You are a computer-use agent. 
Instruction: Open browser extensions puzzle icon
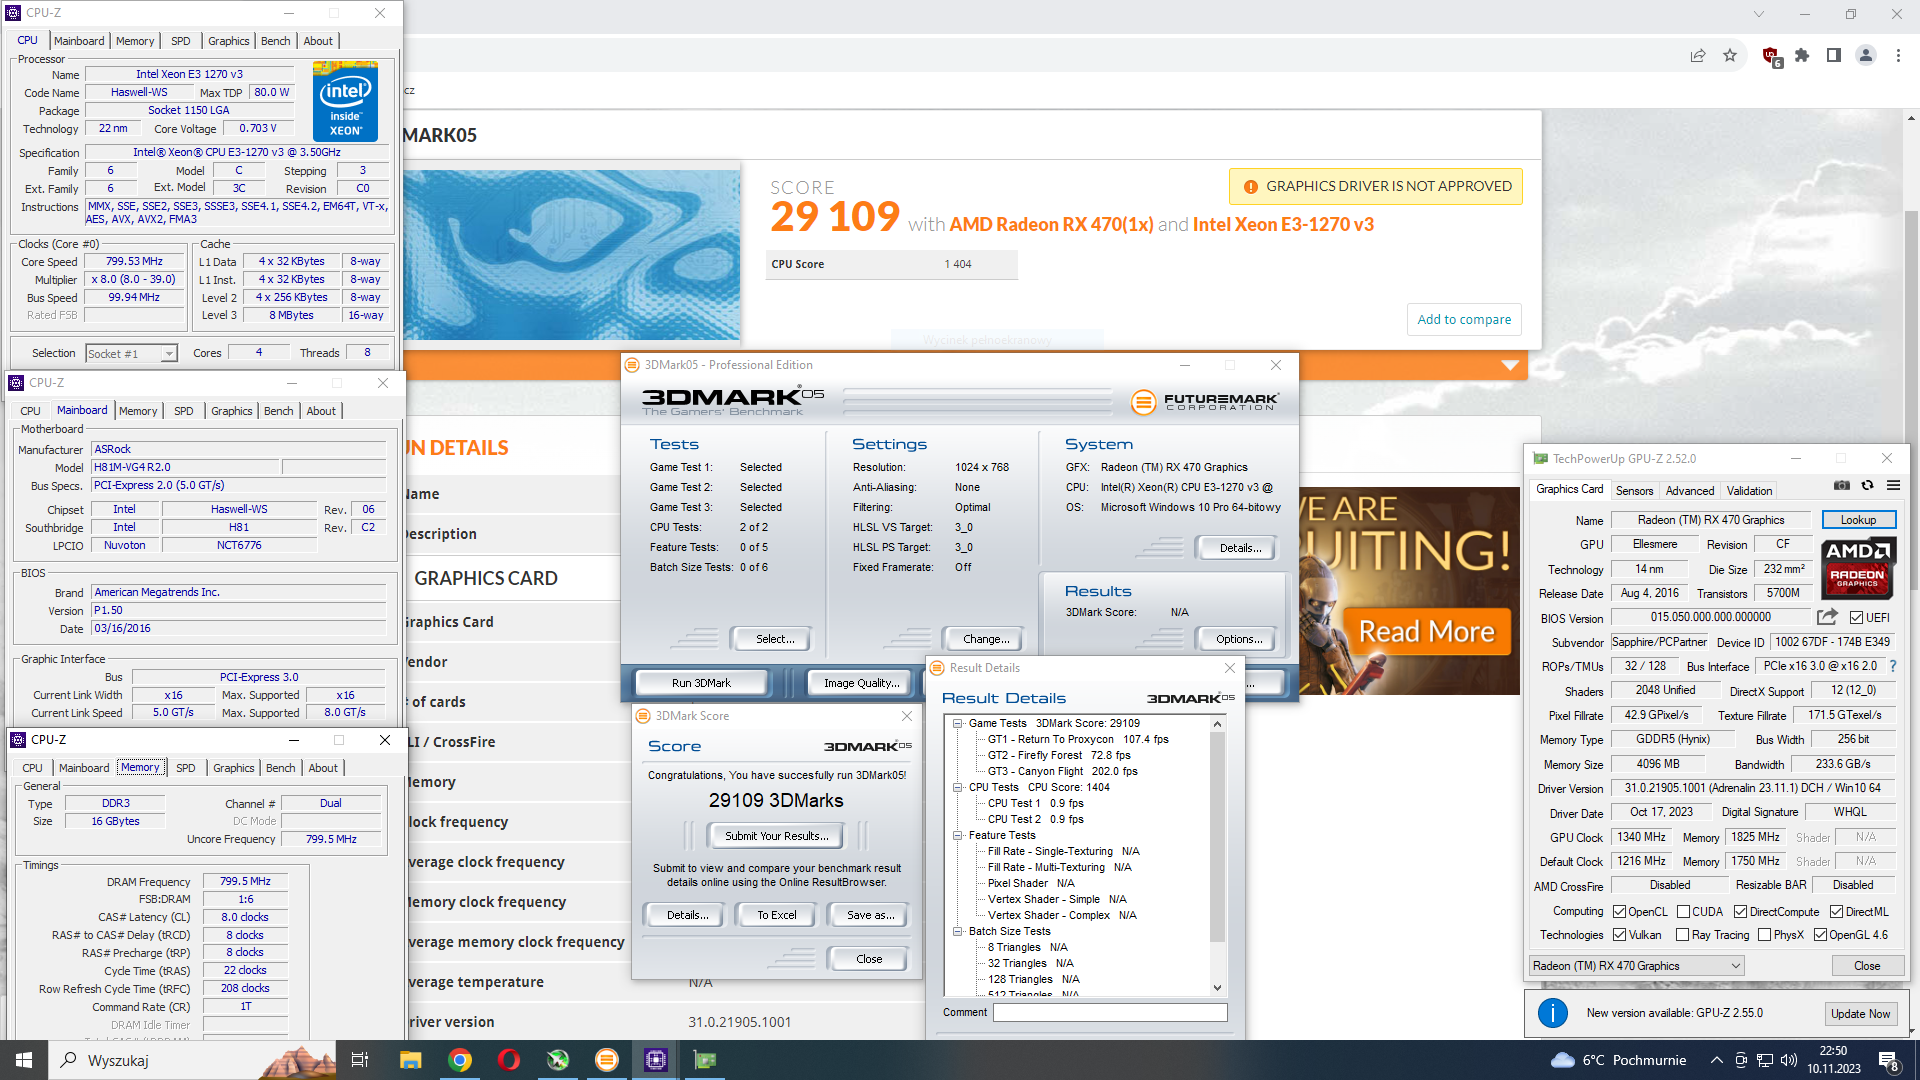tap(1802, 55)
